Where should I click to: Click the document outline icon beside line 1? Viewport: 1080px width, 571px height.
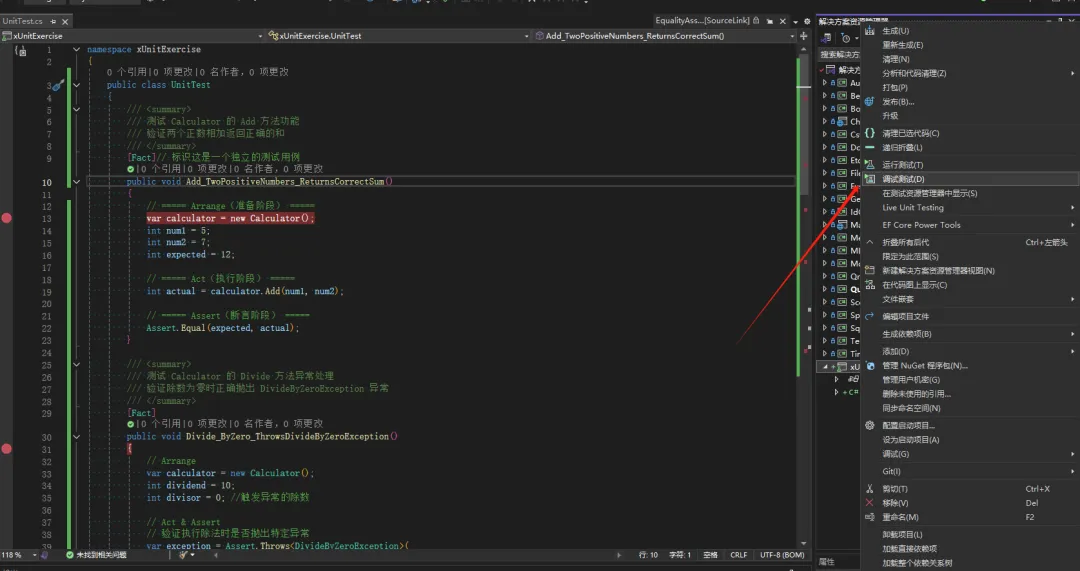[21, 50]
